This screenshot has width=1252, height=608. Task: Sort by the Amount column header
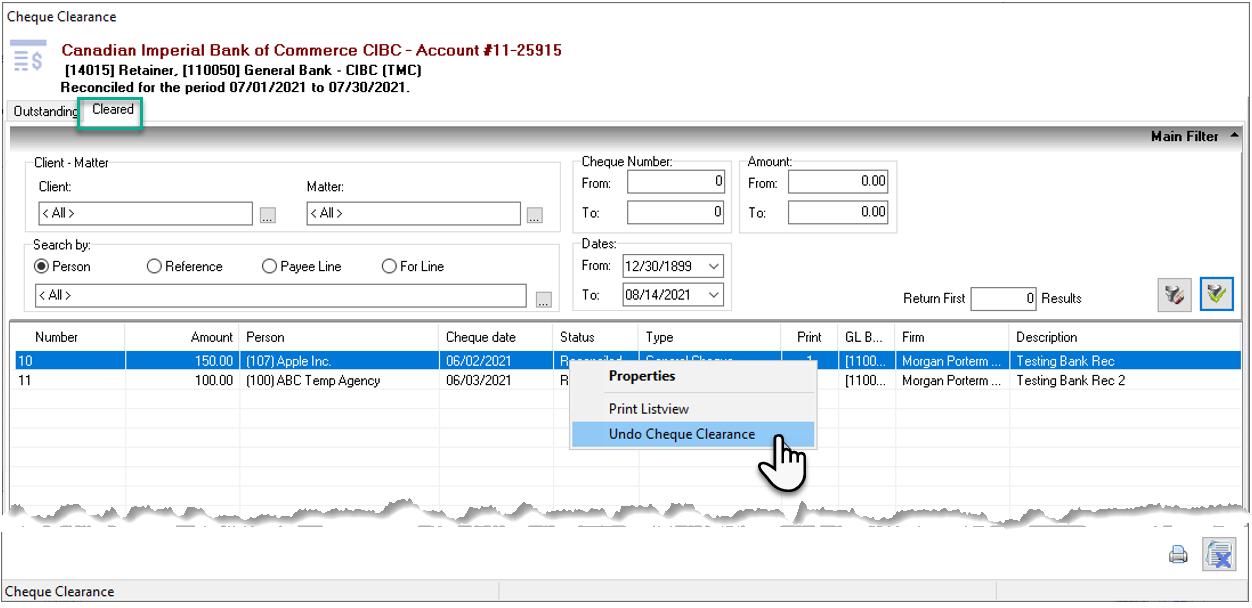[x=183, y=337]
